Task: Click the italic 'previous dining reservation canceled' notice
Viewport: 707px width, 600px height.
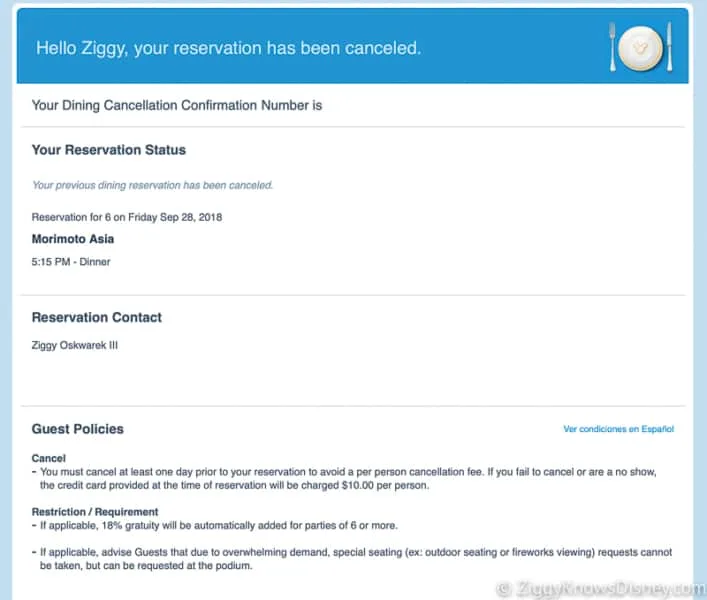Action: [x=152, y=185]
